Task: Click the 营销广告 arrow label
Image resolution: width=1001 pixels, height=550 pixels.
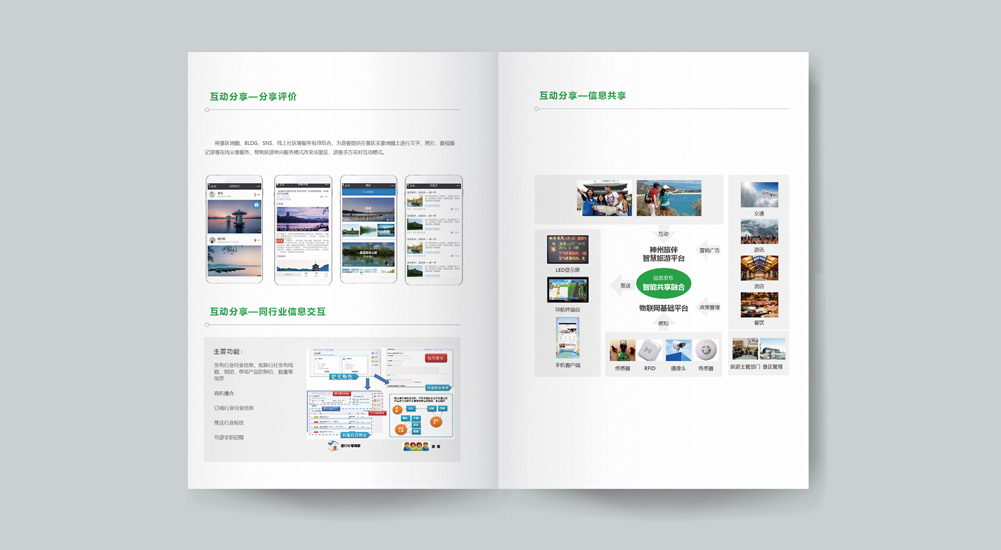Action: point(710,250)
